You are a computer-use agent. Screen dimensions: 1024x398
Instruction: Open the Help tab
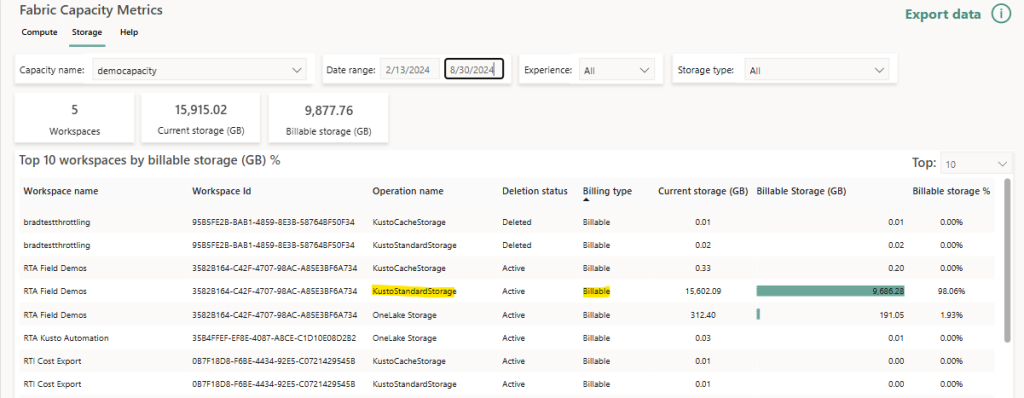click(129, 32)
